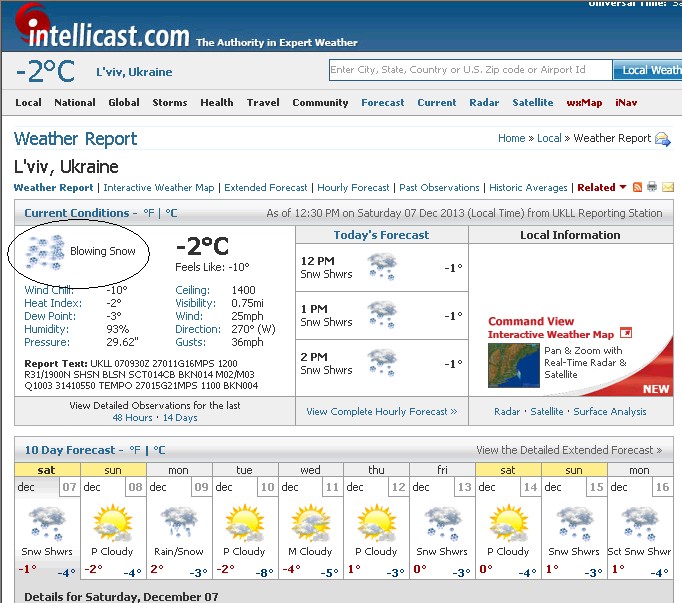Click the Command View popup icon
This screenshot has width=682, height=603.
(626, 333)
